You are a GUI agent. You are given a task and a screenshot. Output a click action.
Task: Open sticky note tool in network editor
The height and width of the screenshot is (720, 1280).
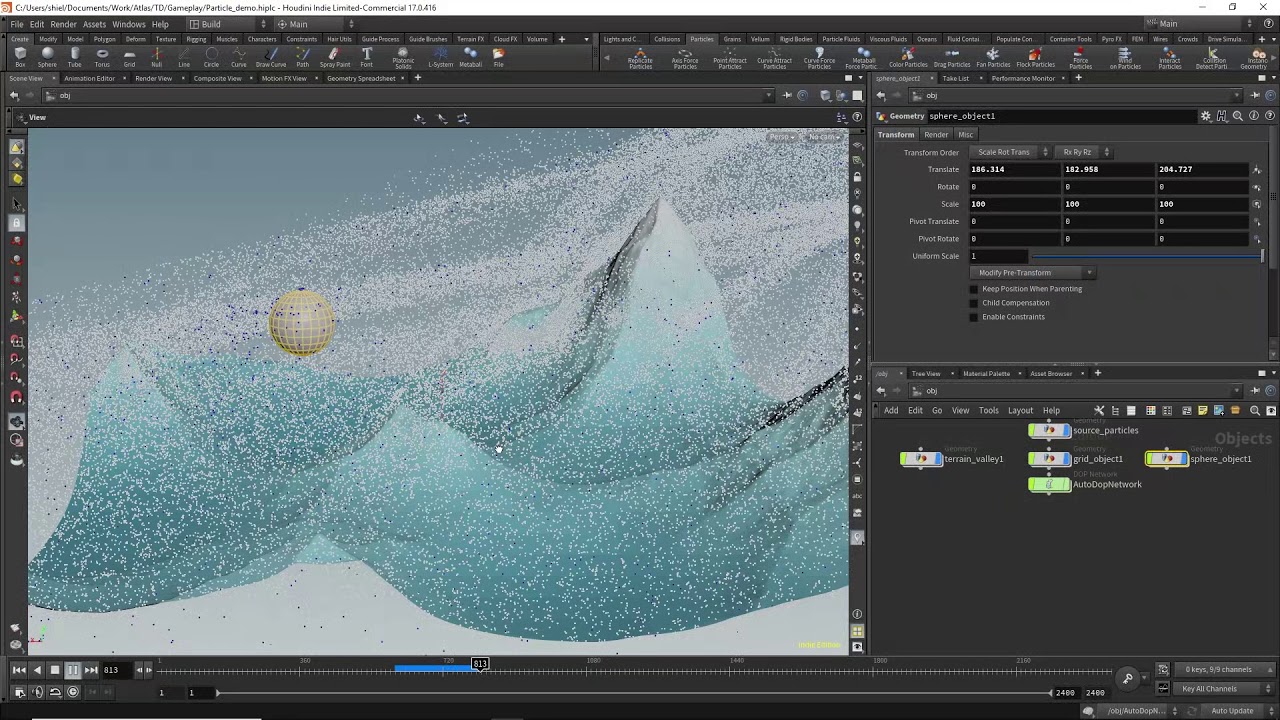click(1202, 410)
